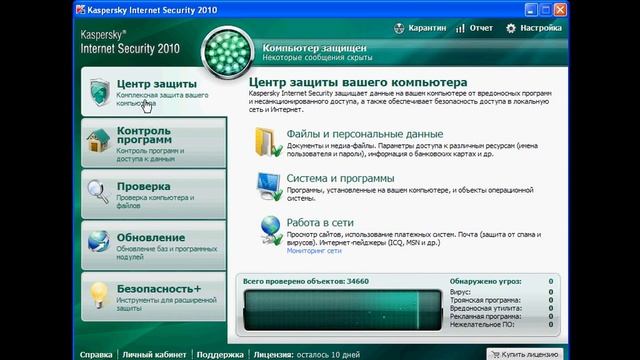
Task: Open Файлы и персональные данные heading
Action: click(x=364, y=134)
